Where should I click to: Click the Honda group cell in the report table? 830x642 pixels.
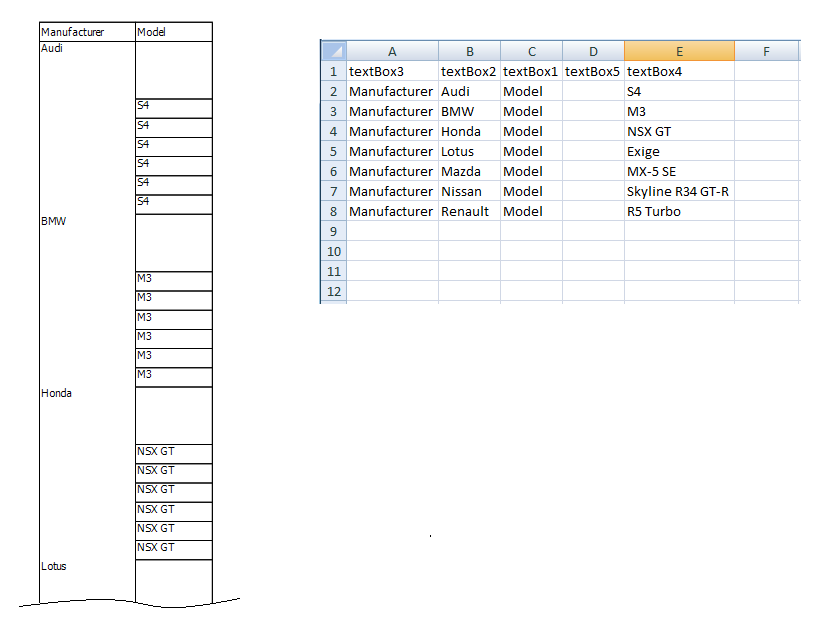[x=87, y=473]
